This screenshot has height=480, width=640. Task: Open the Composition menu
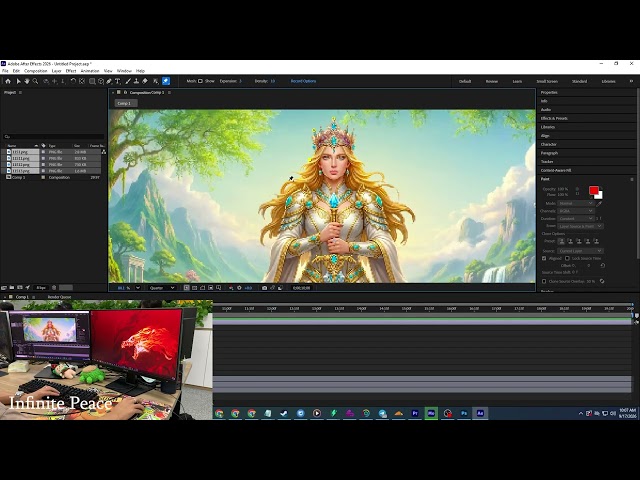point(36,71)
